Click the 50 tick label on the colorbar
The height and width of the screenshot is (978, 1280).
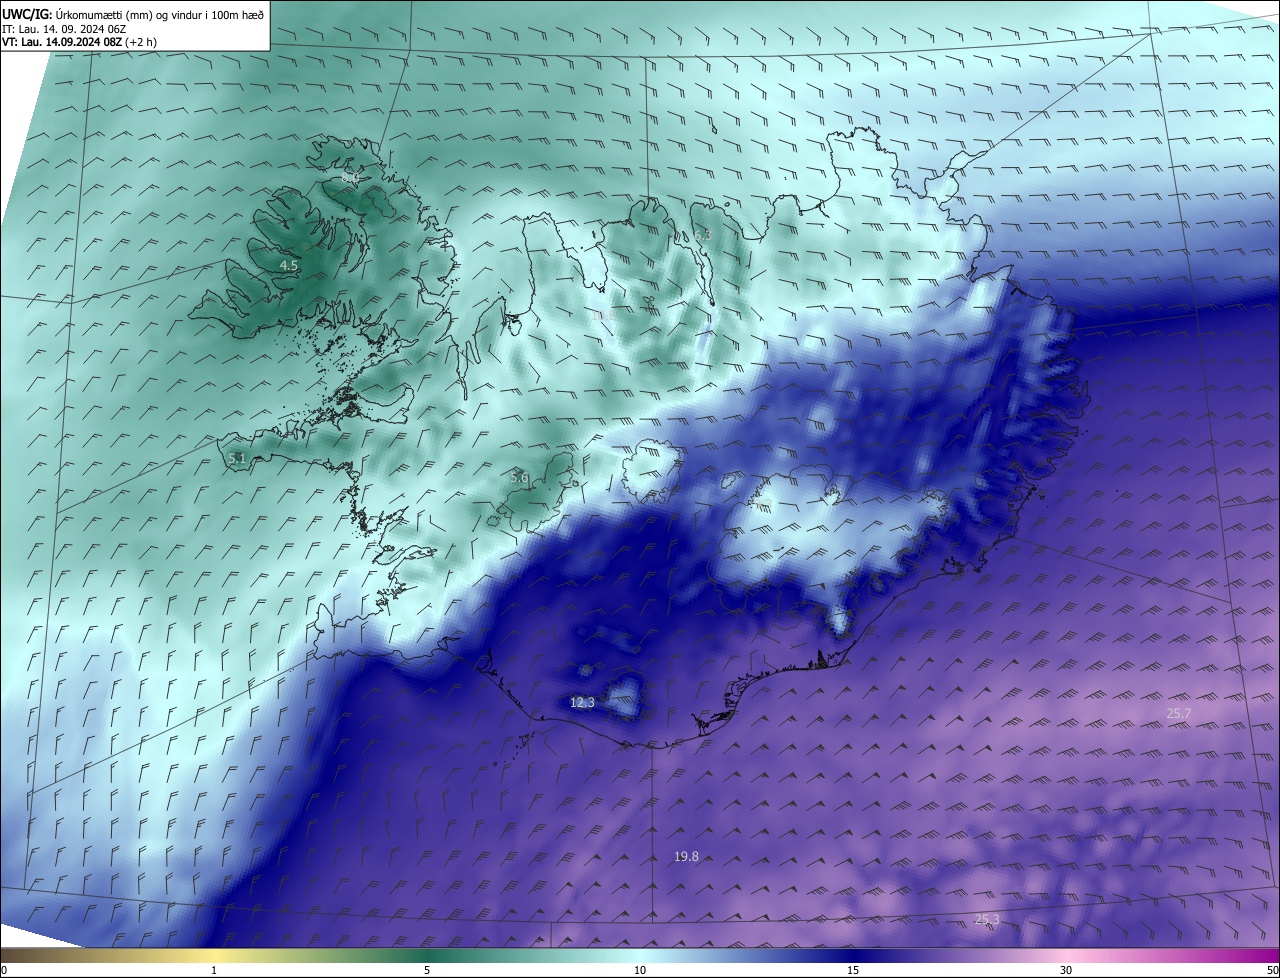1272,970
